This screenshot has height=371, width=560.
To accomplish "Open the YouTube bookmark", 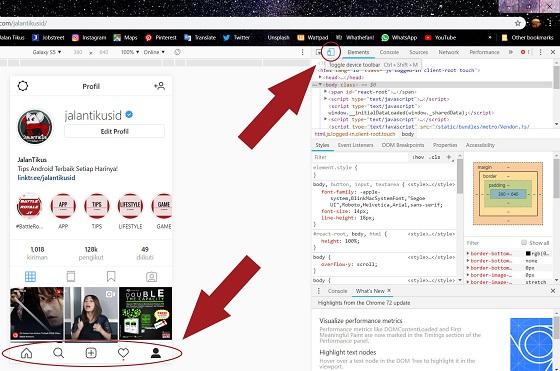I will [440, 37].
